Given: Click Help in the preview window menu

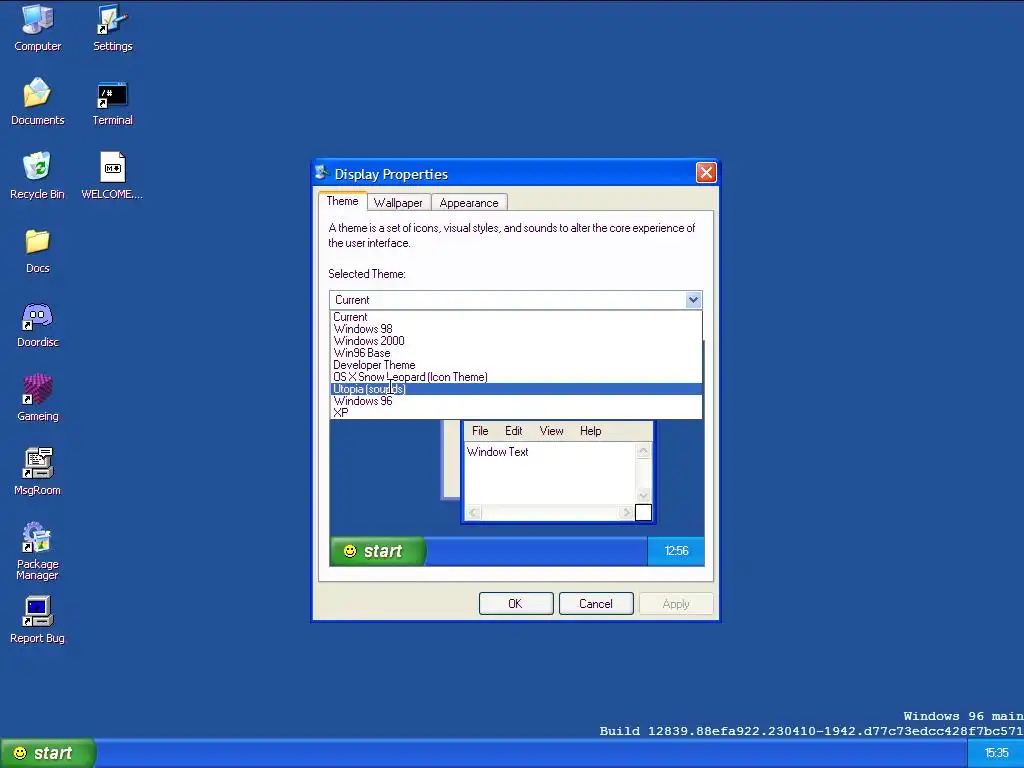Looking at the screenshot, I should pos(590,431).
